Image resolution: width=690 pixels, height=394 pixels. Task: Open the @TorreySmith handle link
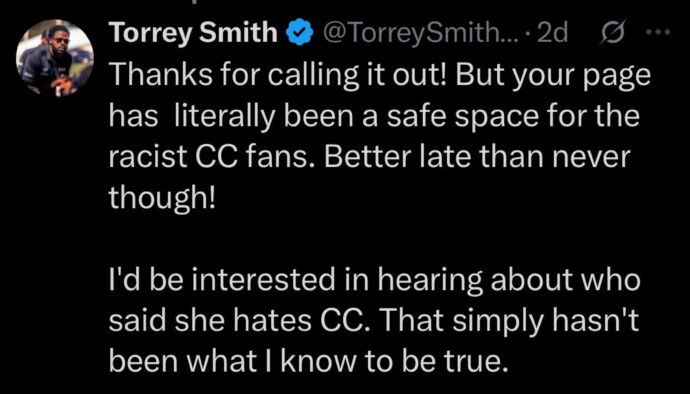pyautogui.click(x=409, y=33)
